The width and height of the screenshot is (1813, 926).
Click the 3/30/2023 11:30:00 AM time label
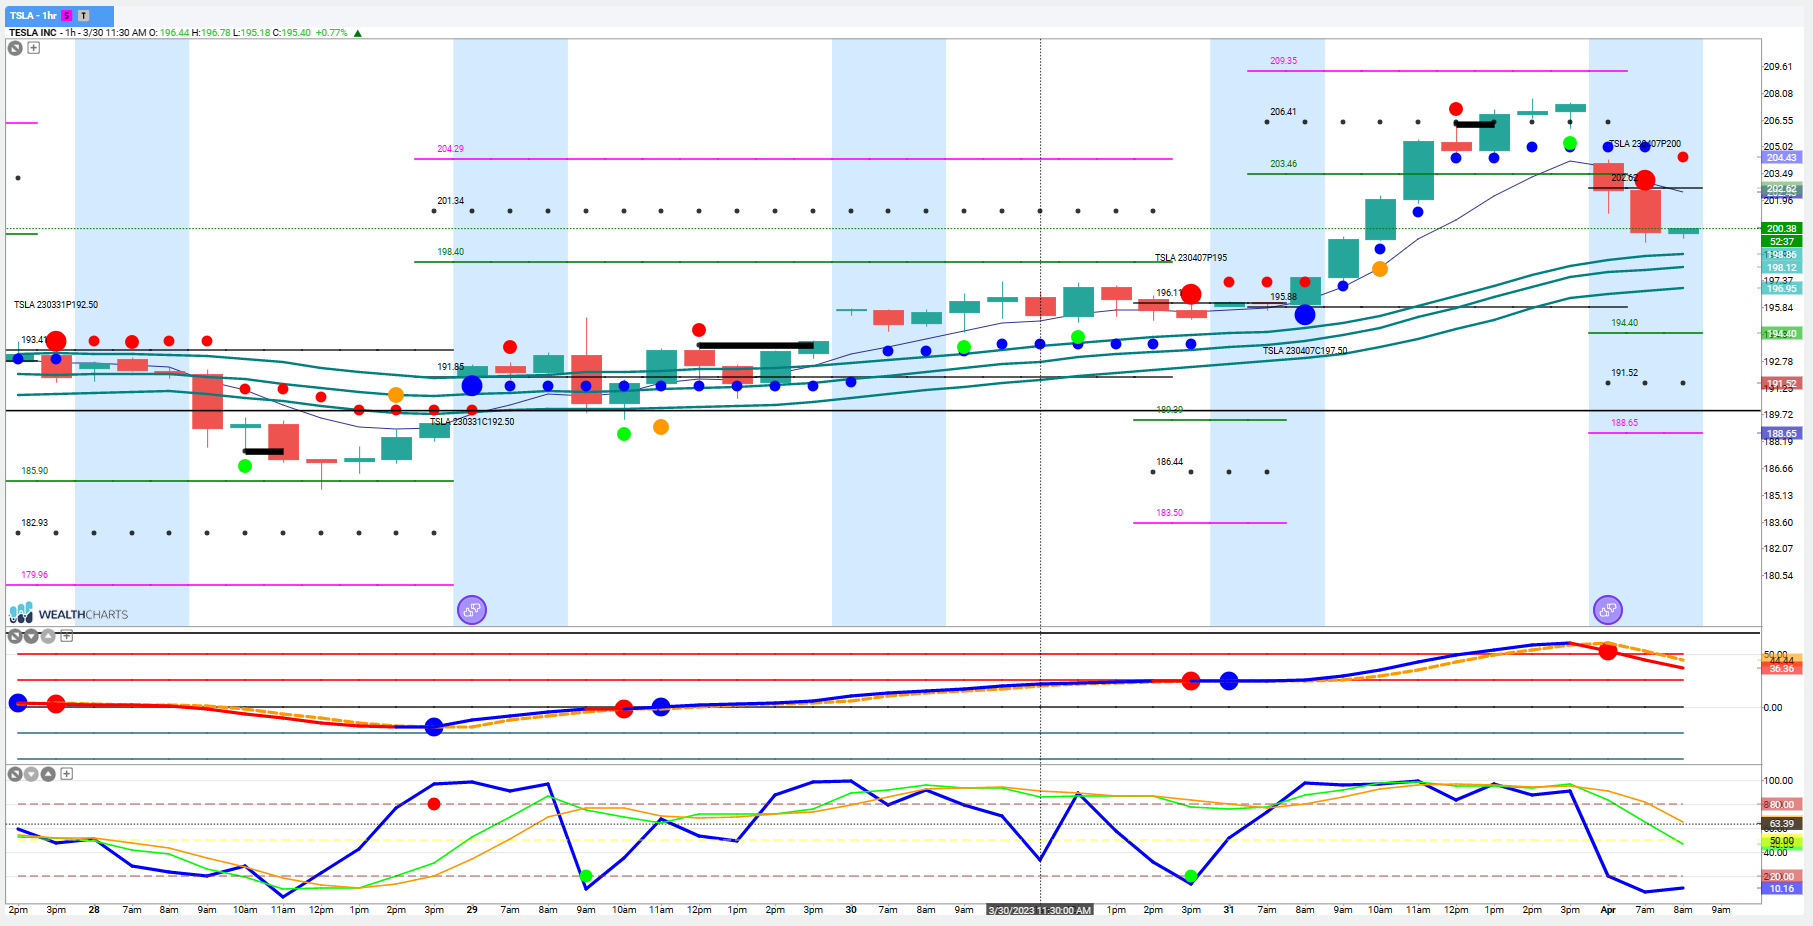(x=1040, y=910)
